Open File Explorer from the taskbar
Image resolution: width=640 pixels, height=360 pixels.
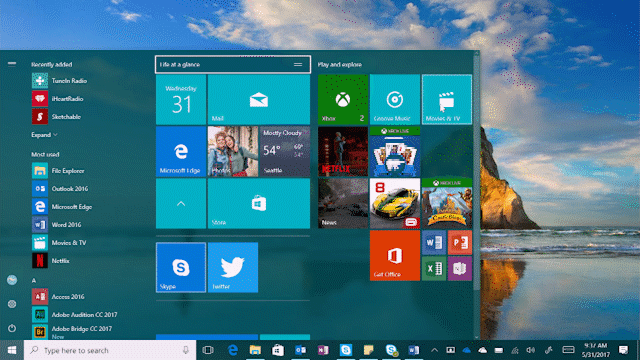255,350
